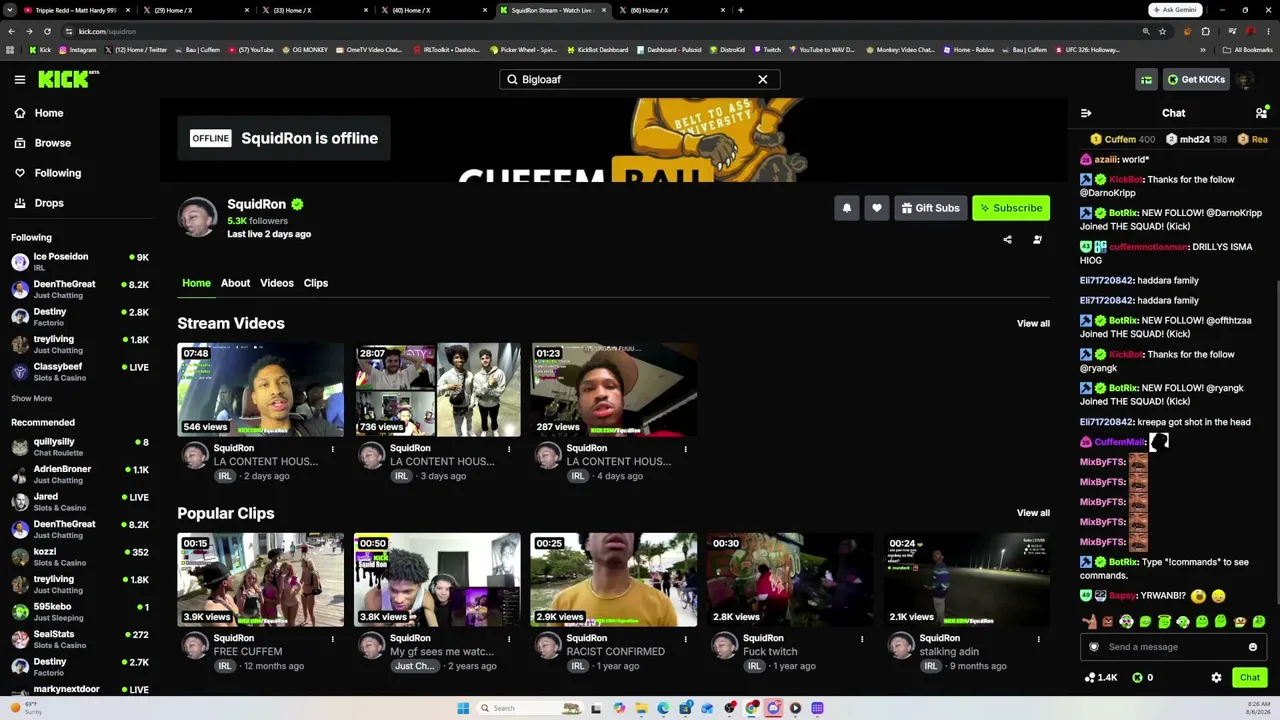Open Ice Poseidon's channel in Following list

[x=80, y=262]
